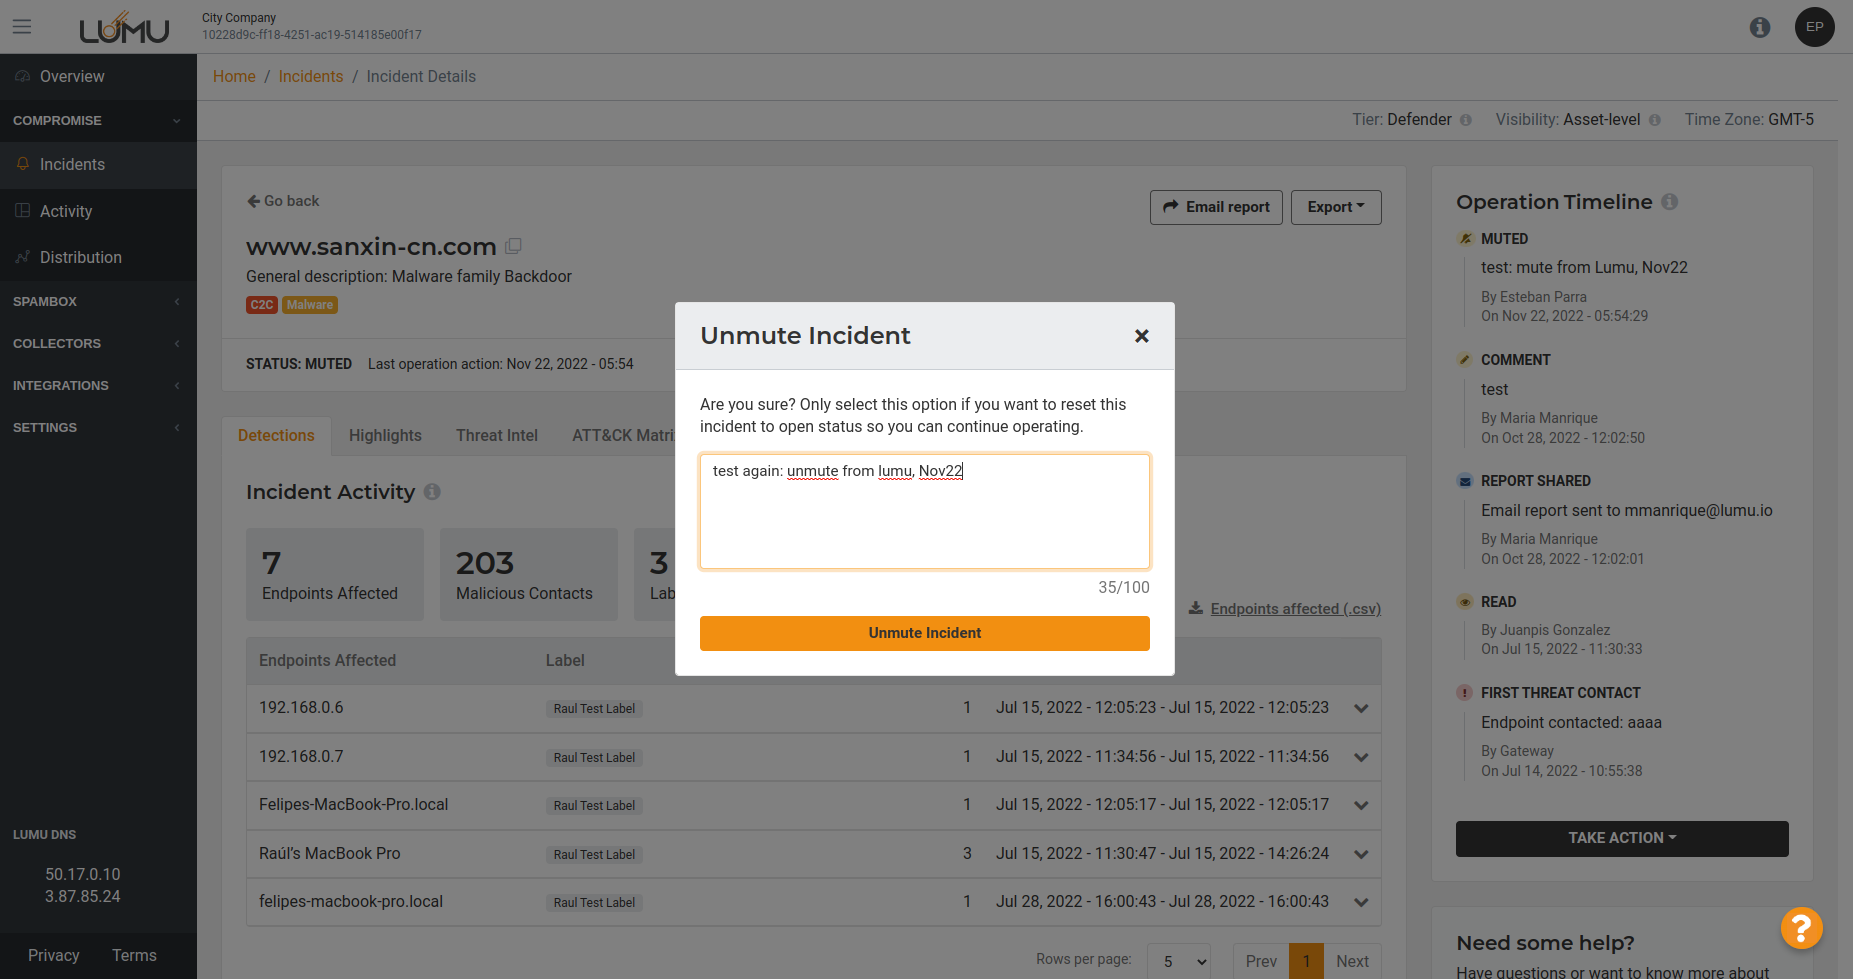
Task: Switch to the Threat Intel tab
Action: tap(496, 435)
